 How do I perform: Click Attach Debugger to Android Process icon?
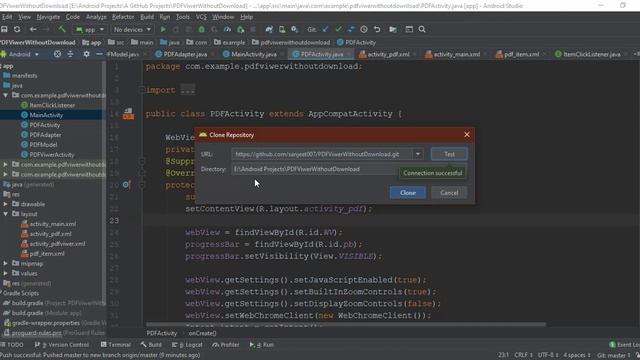tap(240, 29)
